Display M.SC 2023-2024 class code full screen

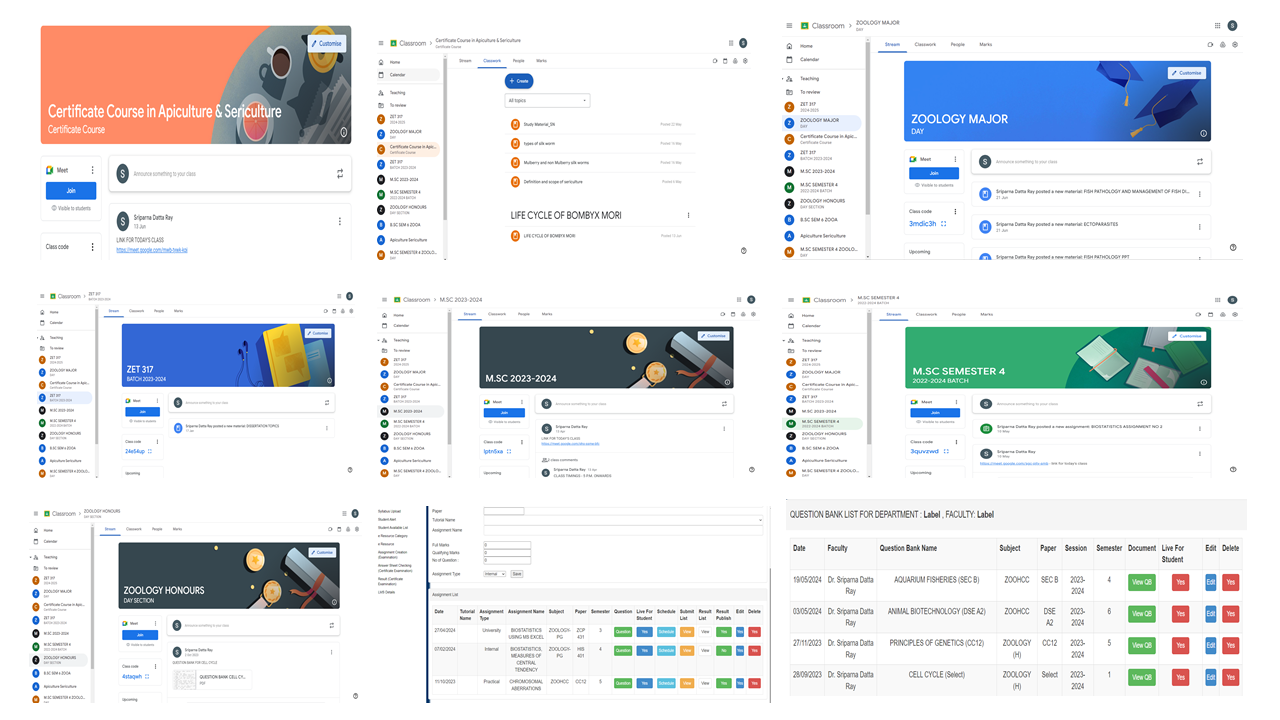point(509,451)
